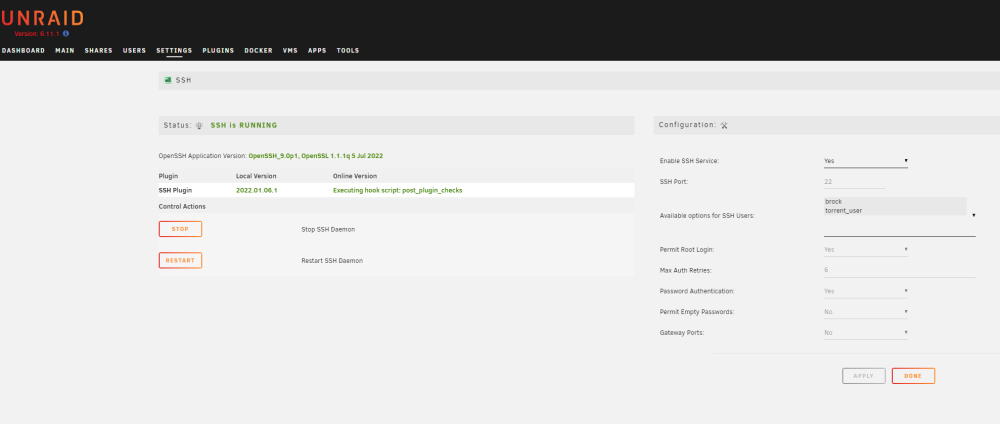
Task: Click Executing hook script text
Action: [x=397, y=190]
